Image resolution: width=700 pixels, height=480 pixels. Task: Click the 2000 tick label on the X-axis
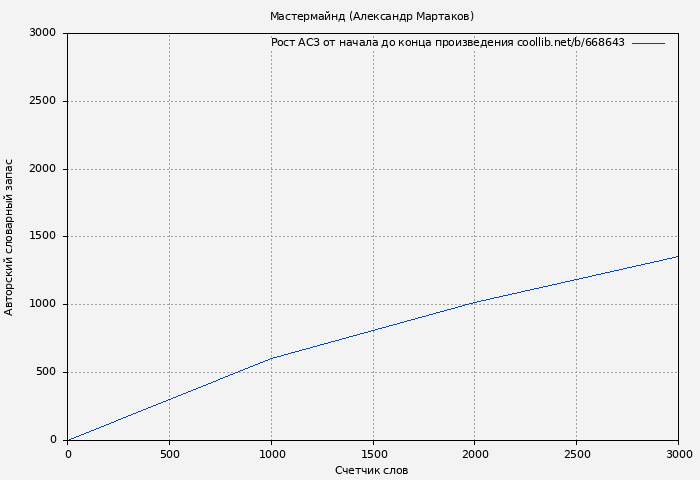475,454
